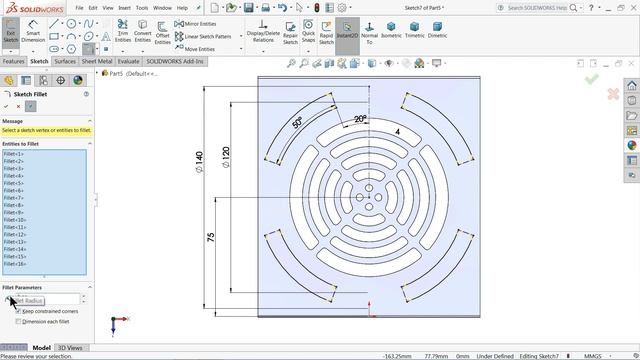Open Quick Snaps
Image resolution: width=640 pixels, height=360 pixels.
click(308, 31)
